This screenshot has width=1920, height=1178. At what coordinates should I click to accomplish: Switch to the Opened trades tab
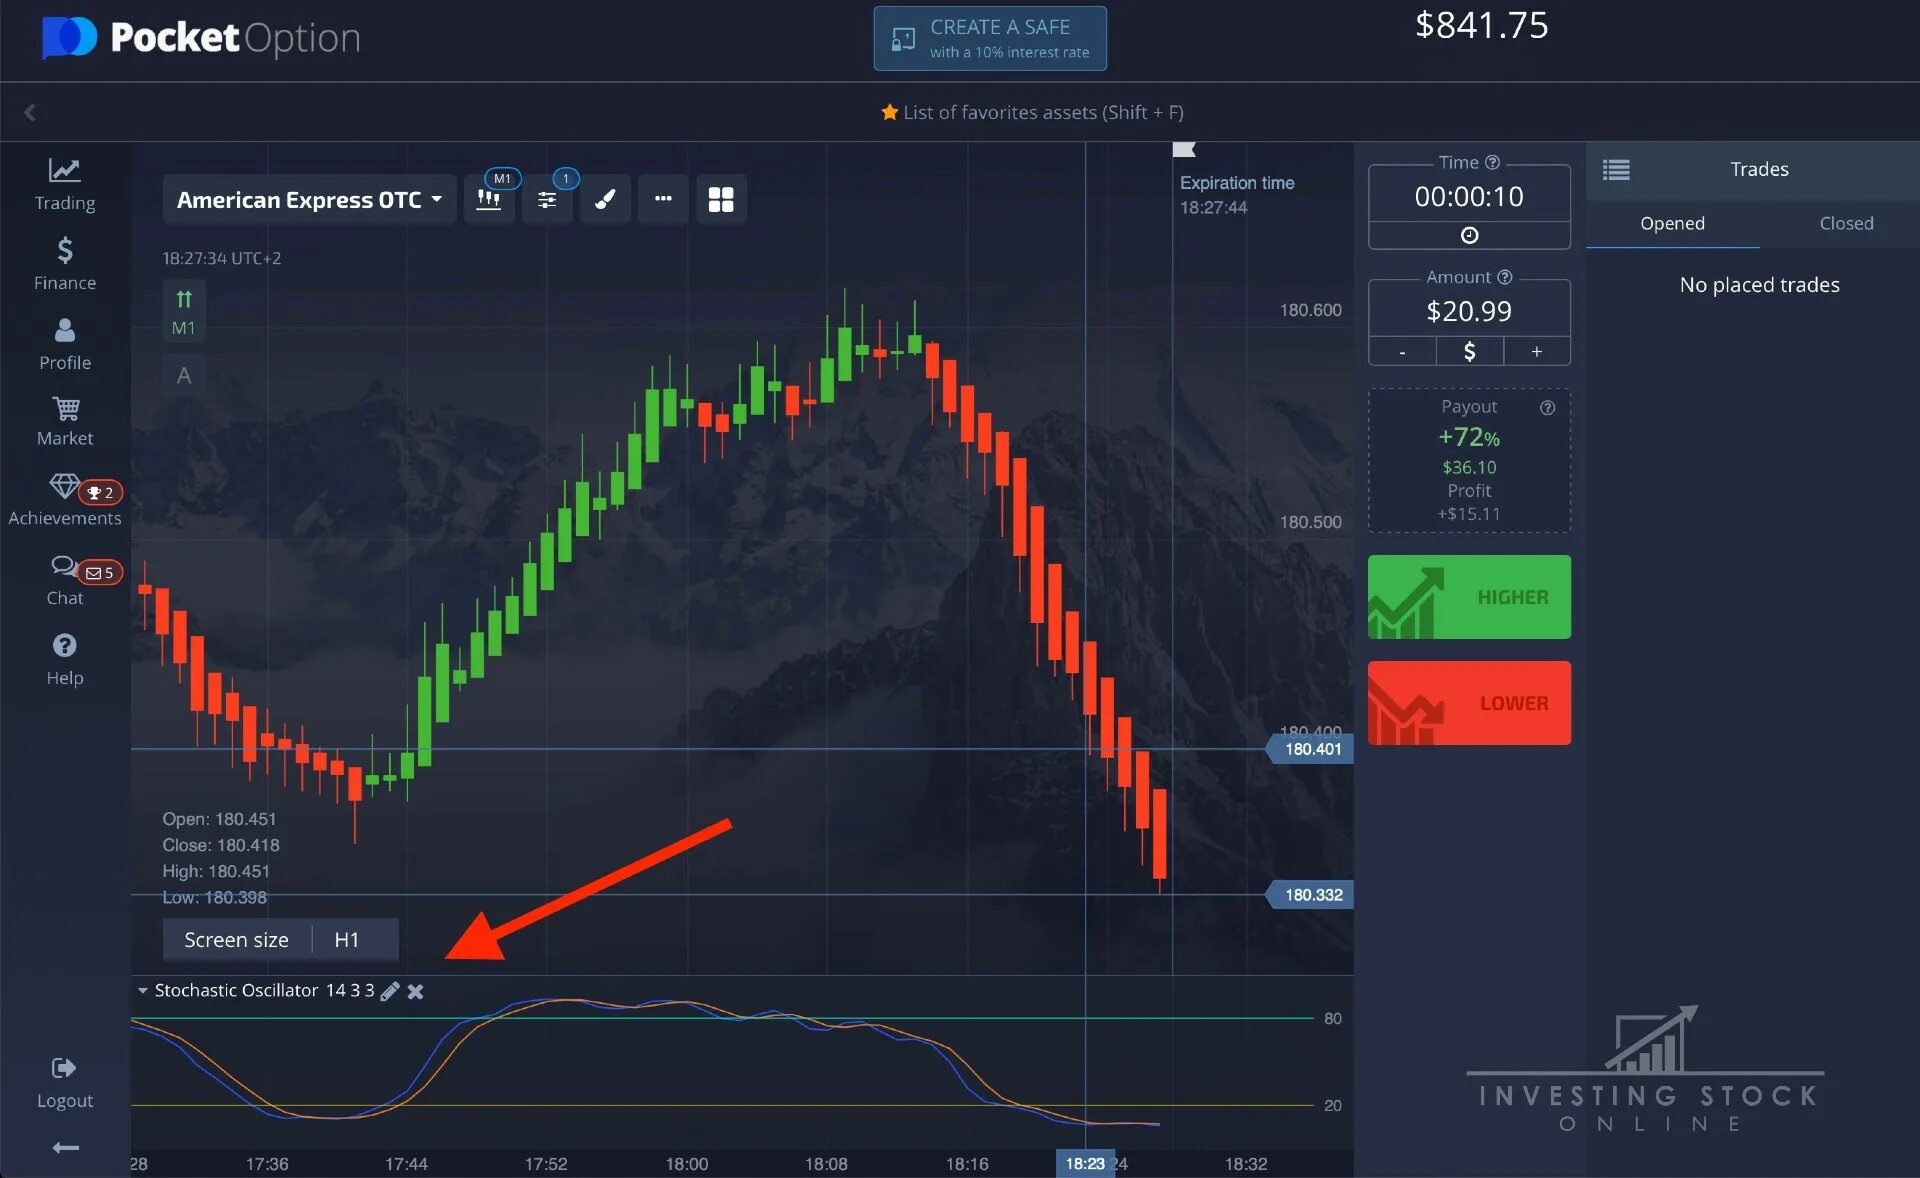(1672, 224)
